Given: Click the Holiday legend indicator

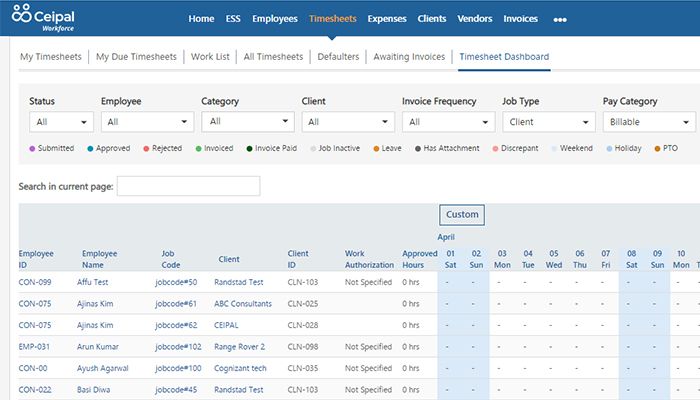Looking at the screenshot, I should click(x=608, y=148).
